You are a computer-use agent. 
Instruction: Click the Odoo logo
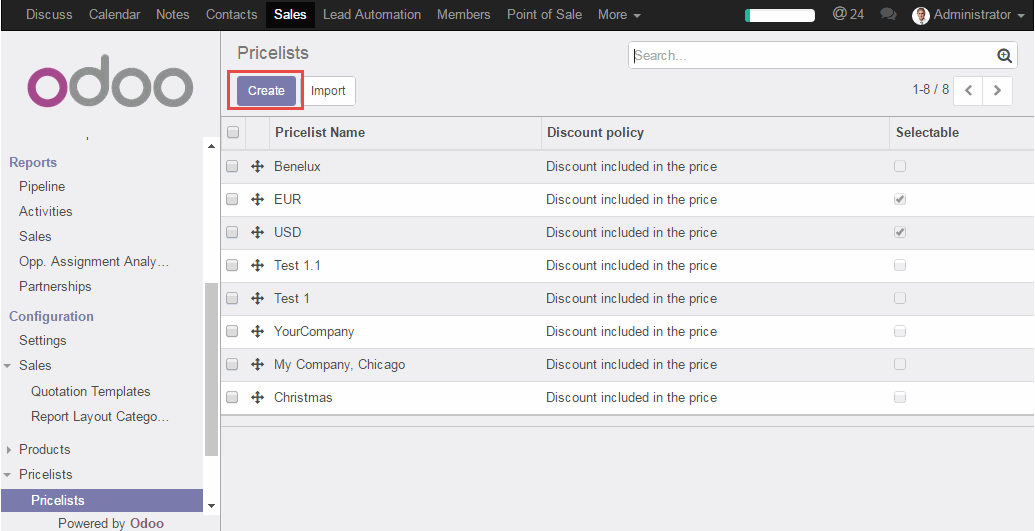click(110, 87)
